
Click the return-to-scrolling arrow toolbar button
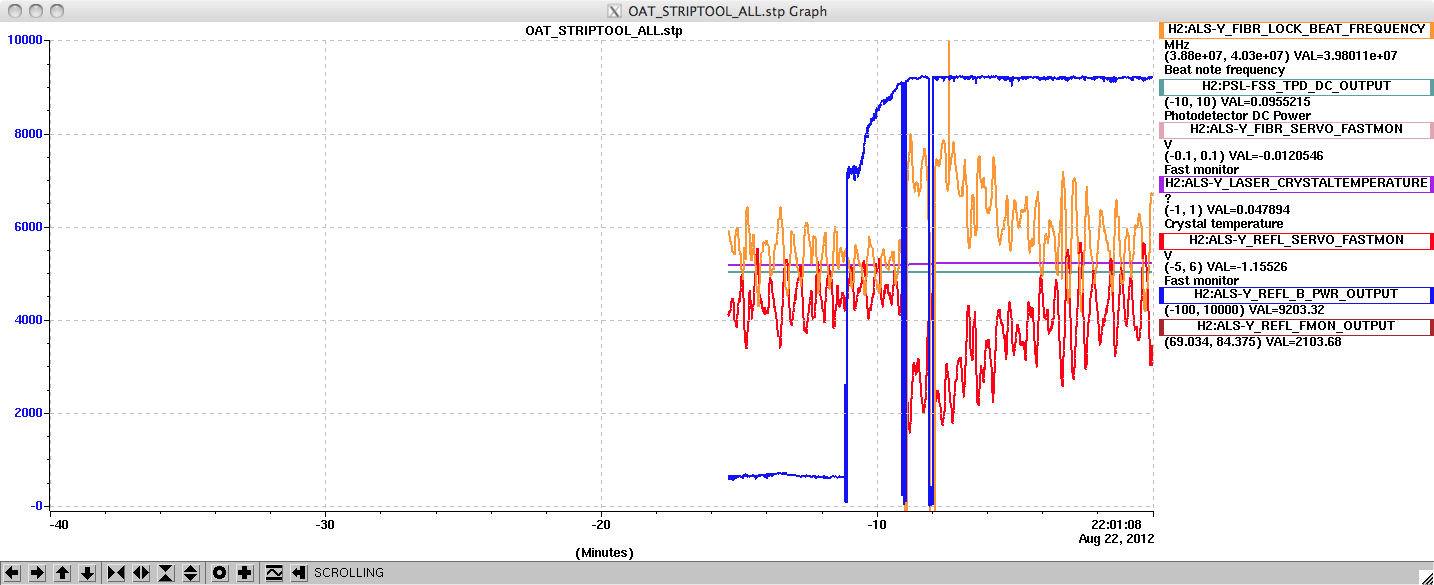pyautogui.click(x=298, y=573)
